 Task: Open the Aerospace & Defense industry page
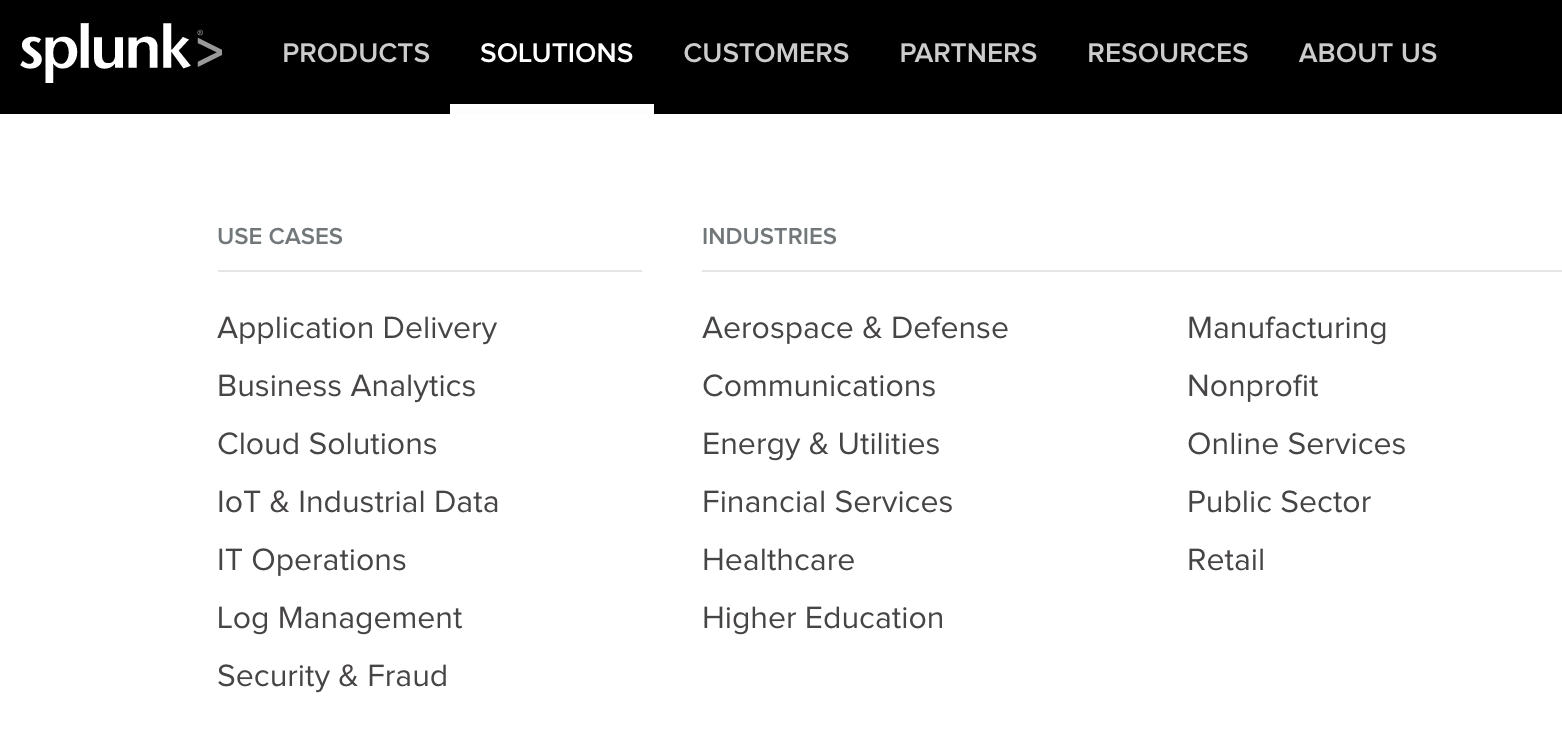point(855,327)
